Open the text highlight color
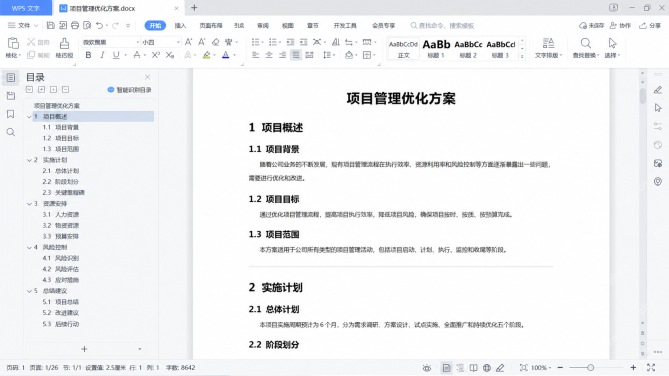The image size is (669, 376). (207, 55)
